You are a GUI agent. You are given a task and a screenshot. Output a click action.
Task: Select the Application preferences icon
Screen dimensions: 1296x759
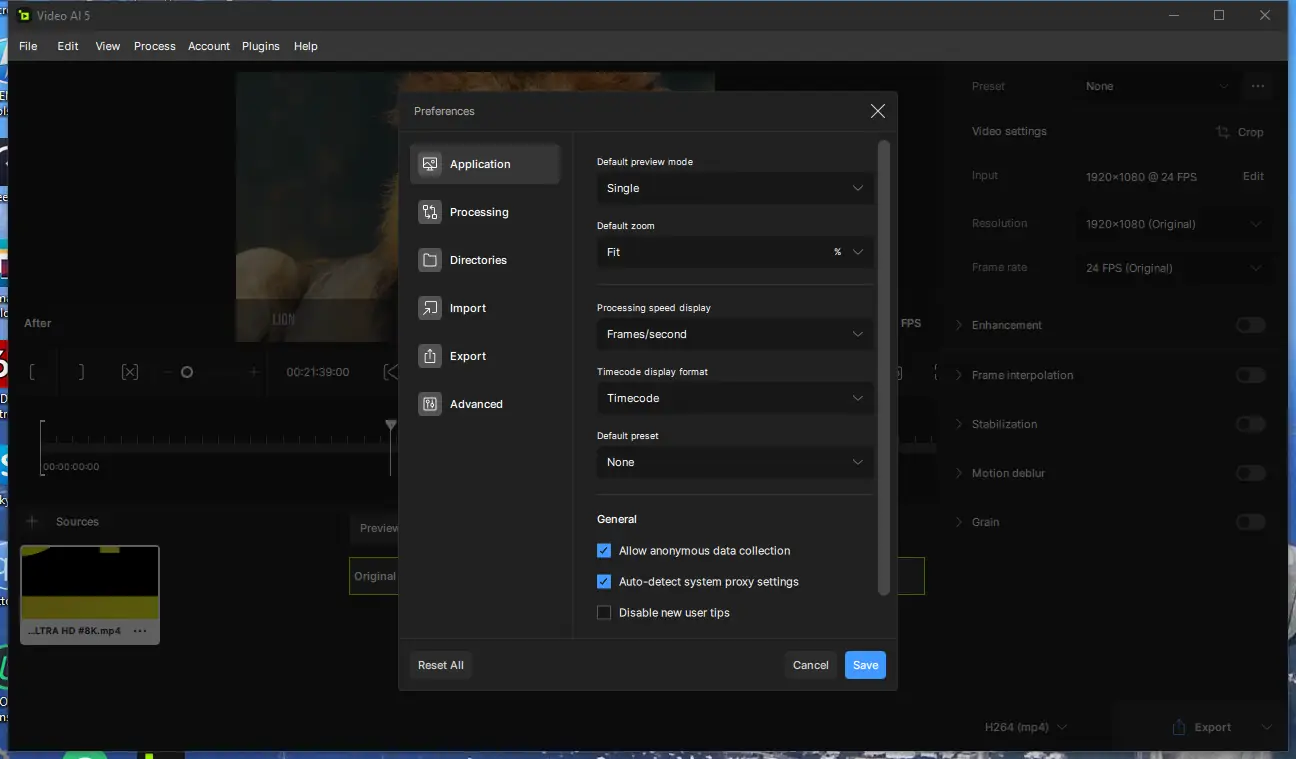tap(430, 164)
